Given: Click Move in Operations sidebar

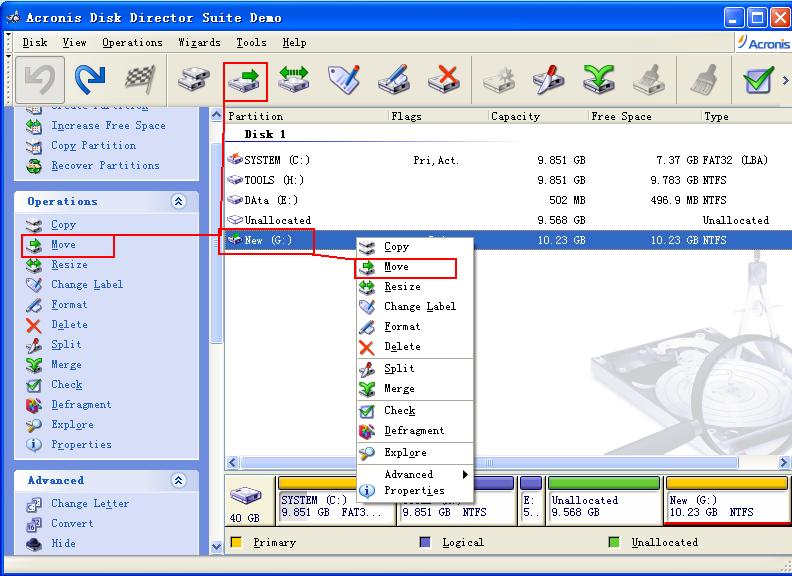Looking at the screenshot, I should click(x=63, y=245).
